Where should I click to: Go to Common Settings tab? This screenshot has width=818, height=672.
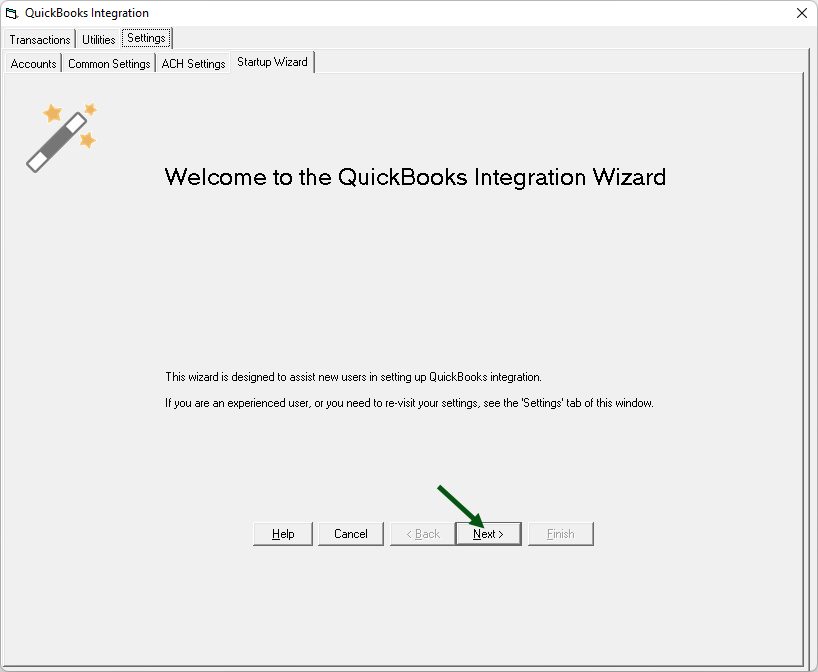point(109,64)
